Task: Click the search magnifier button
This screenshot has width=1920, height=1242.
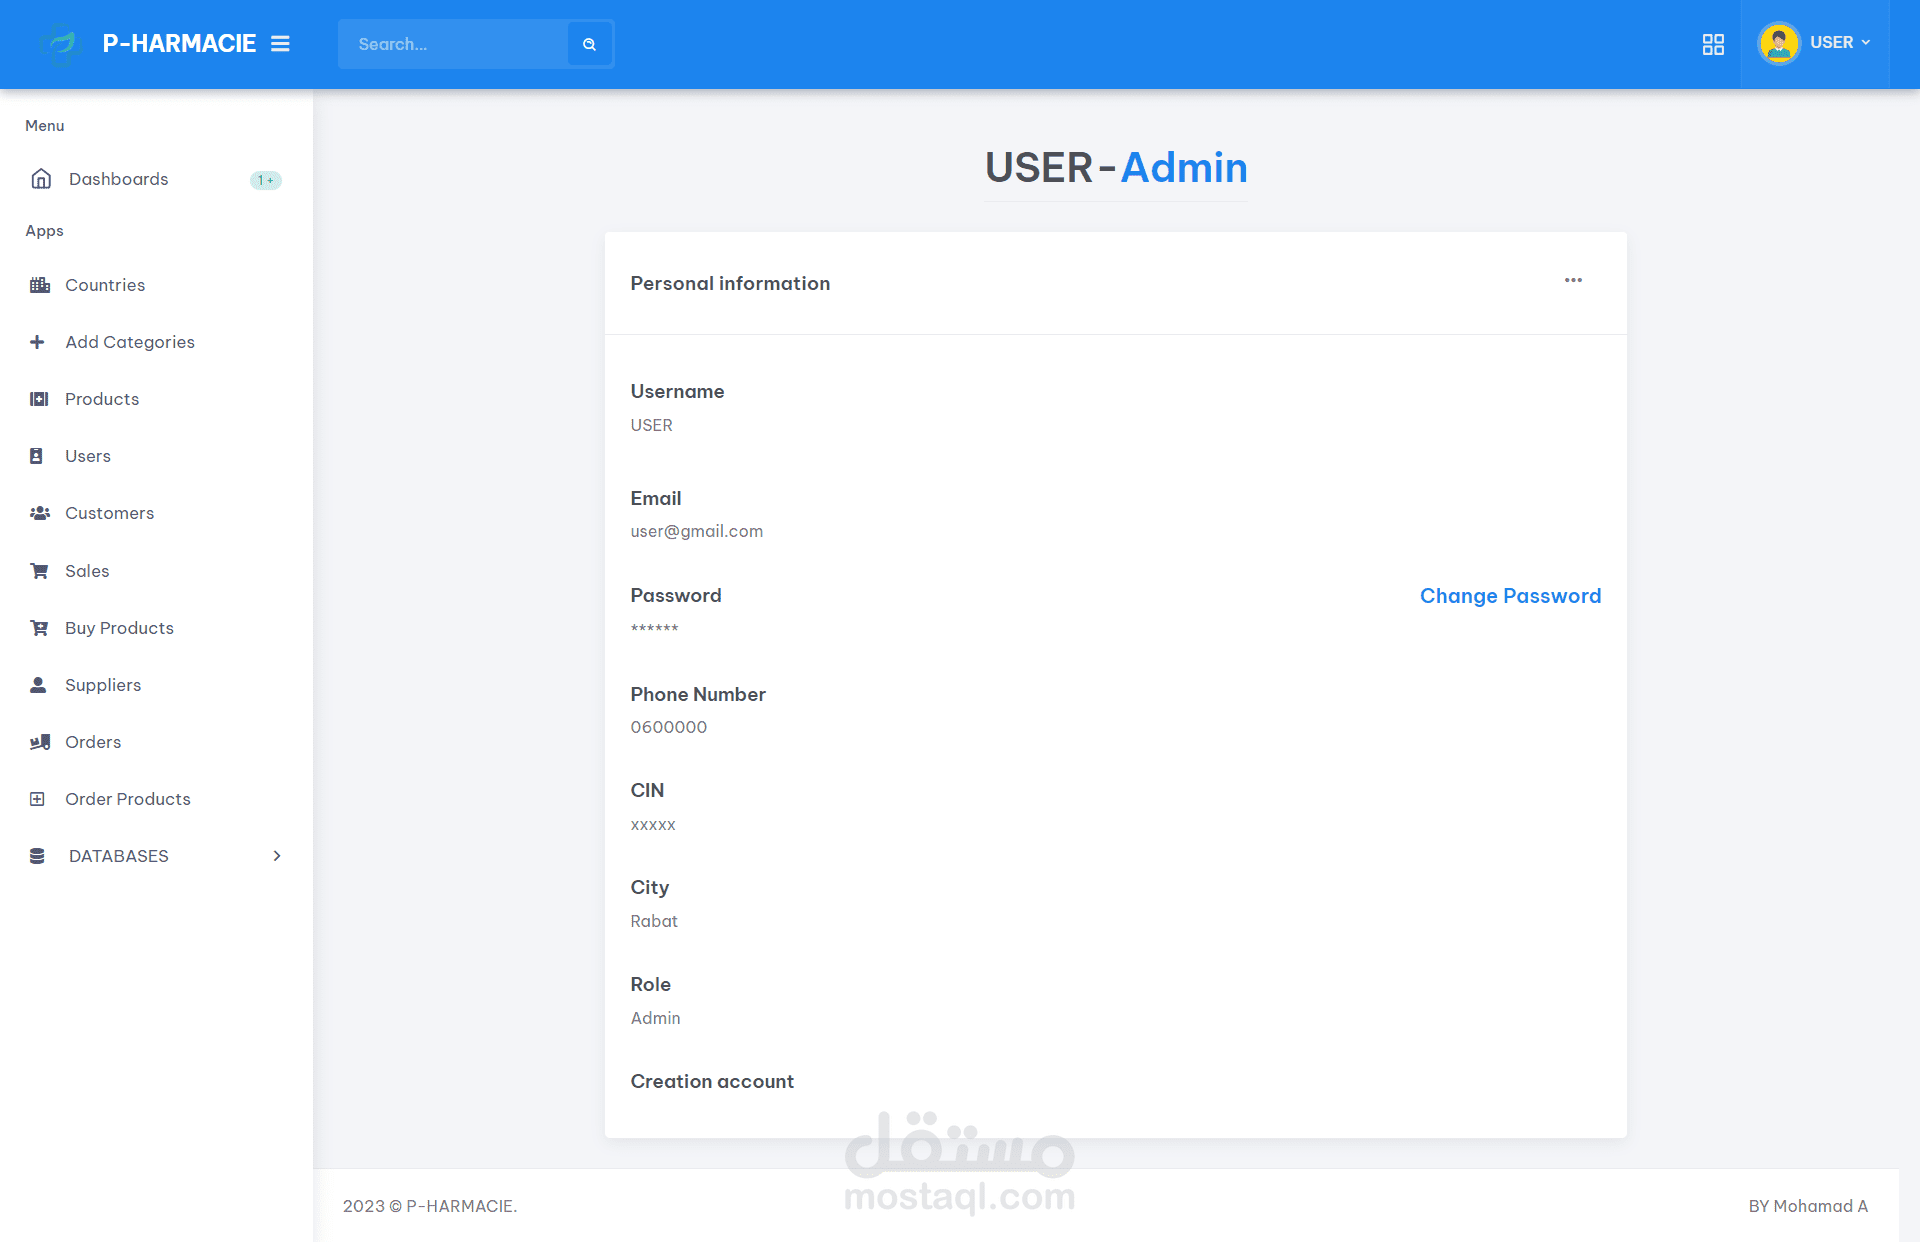Action: (x=589, y=44)
